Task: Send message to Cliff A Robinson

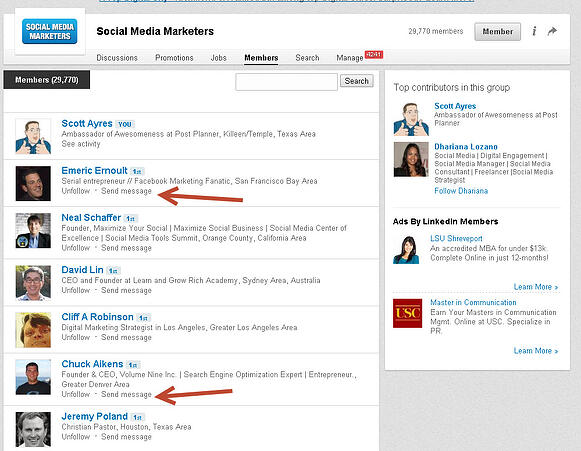Action: [126, 337]
